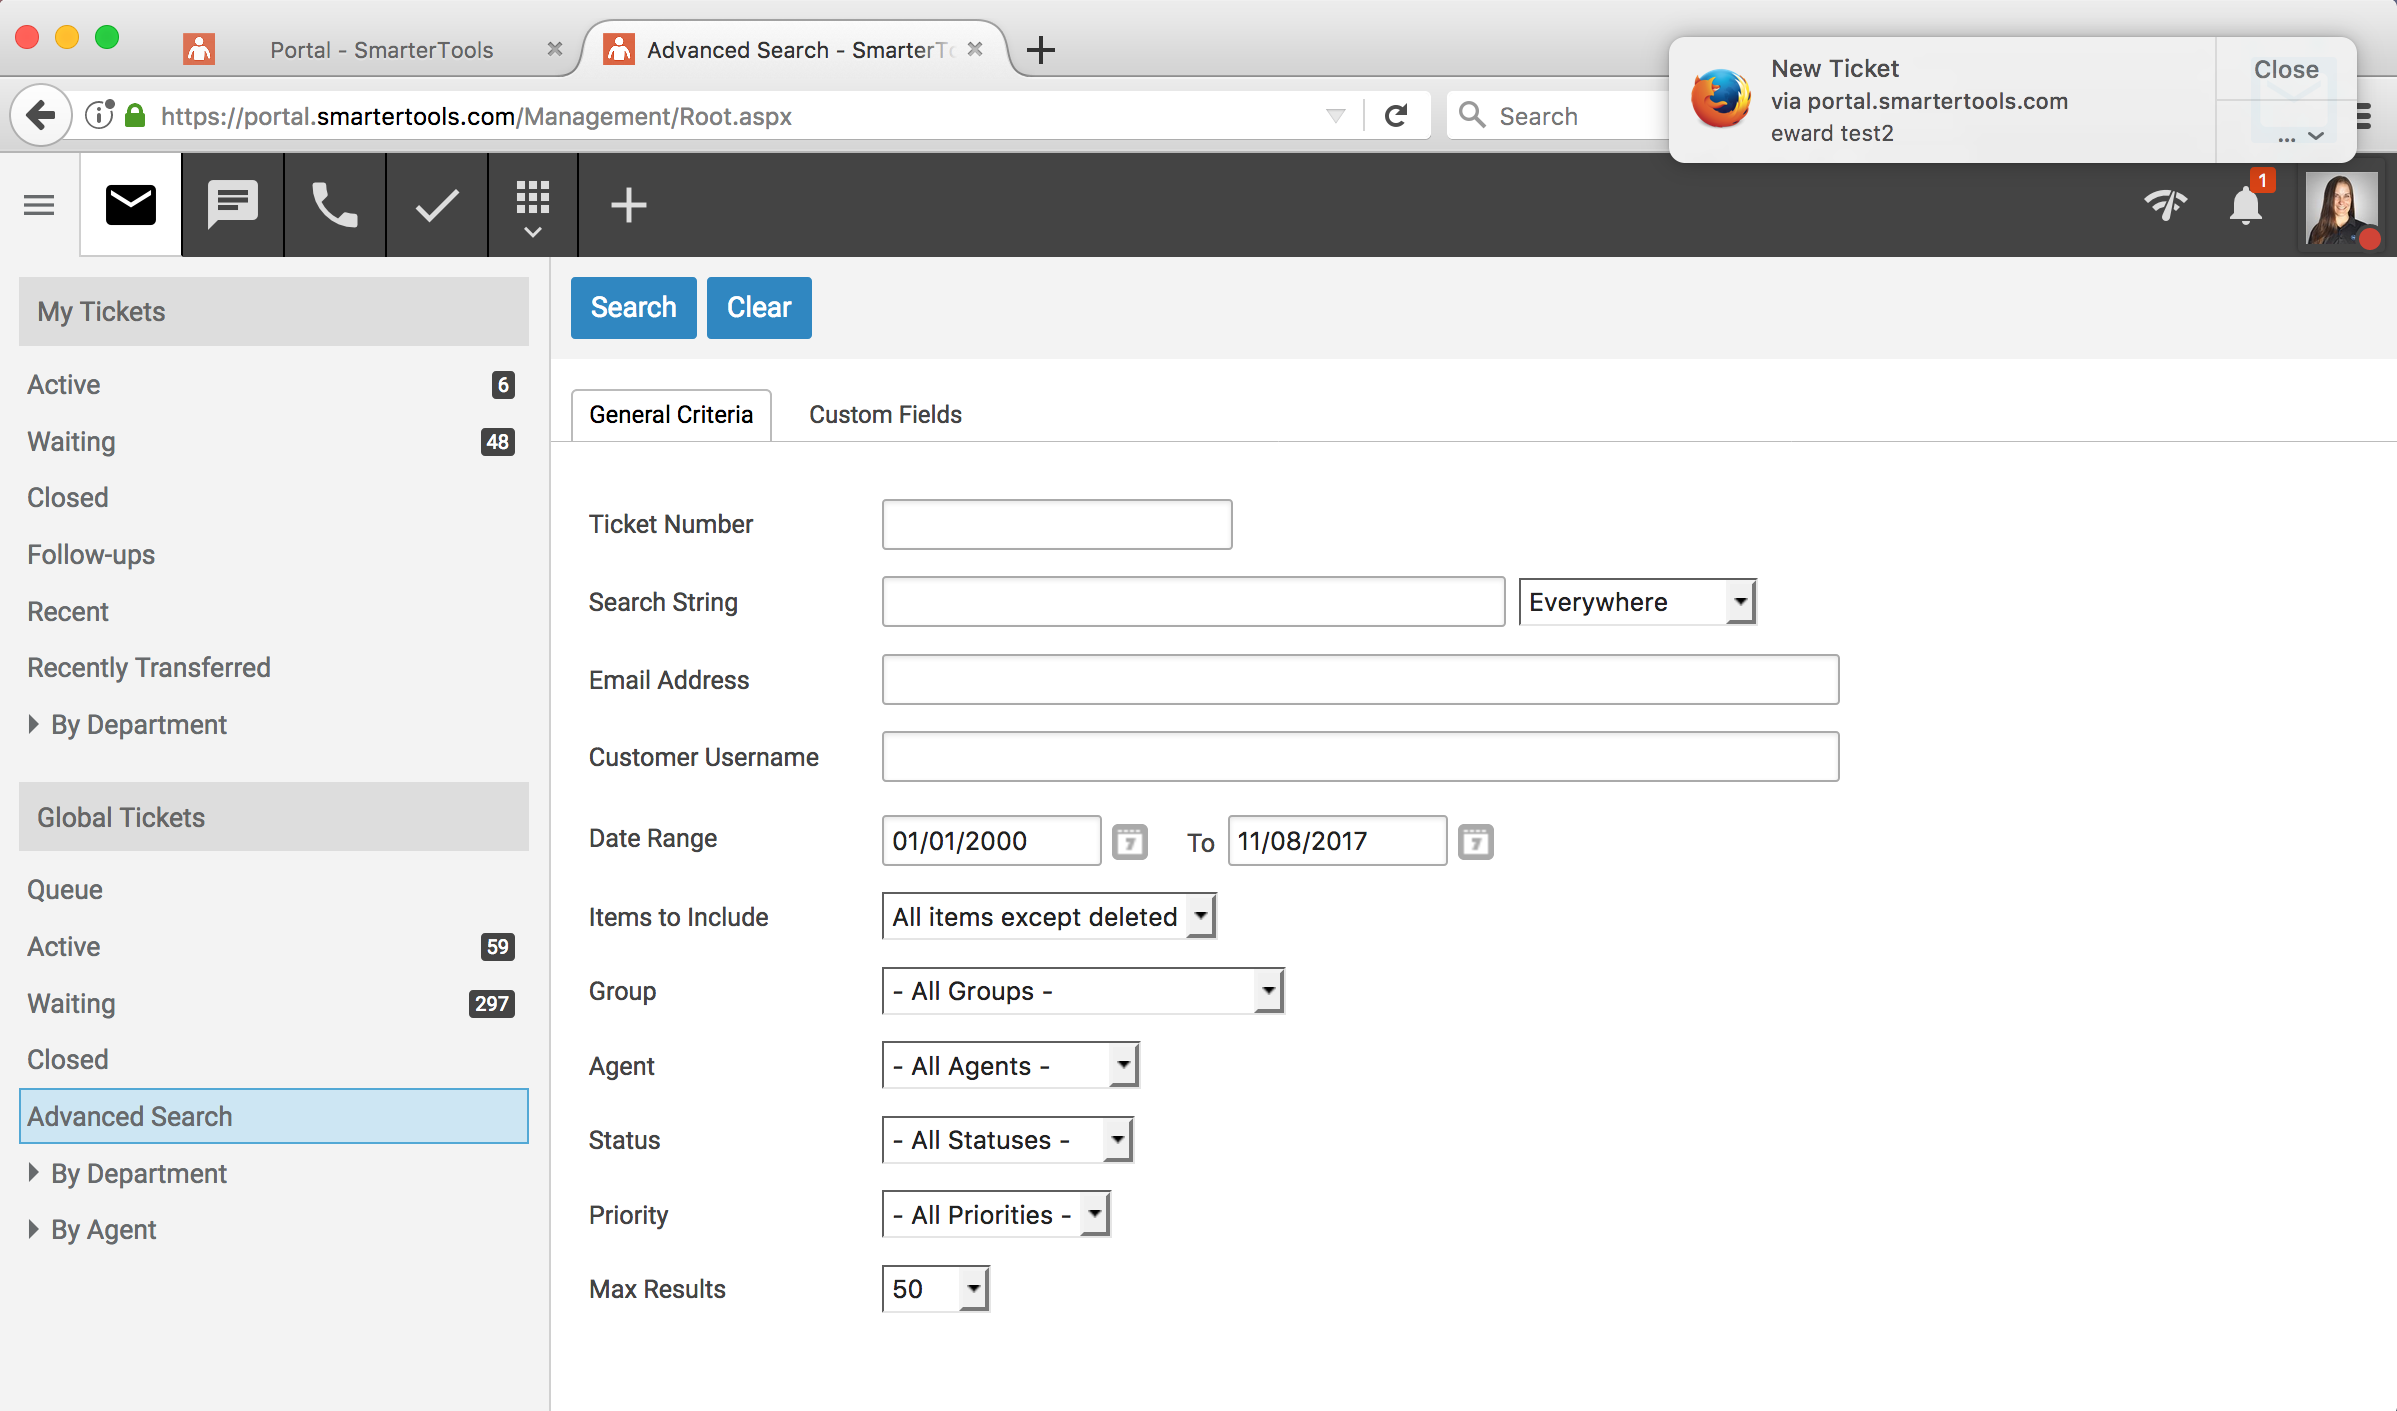Open the All Statuses dropdown
The height and width of the screenshot is (1411, 2397).
(x=1007, y=1140)
